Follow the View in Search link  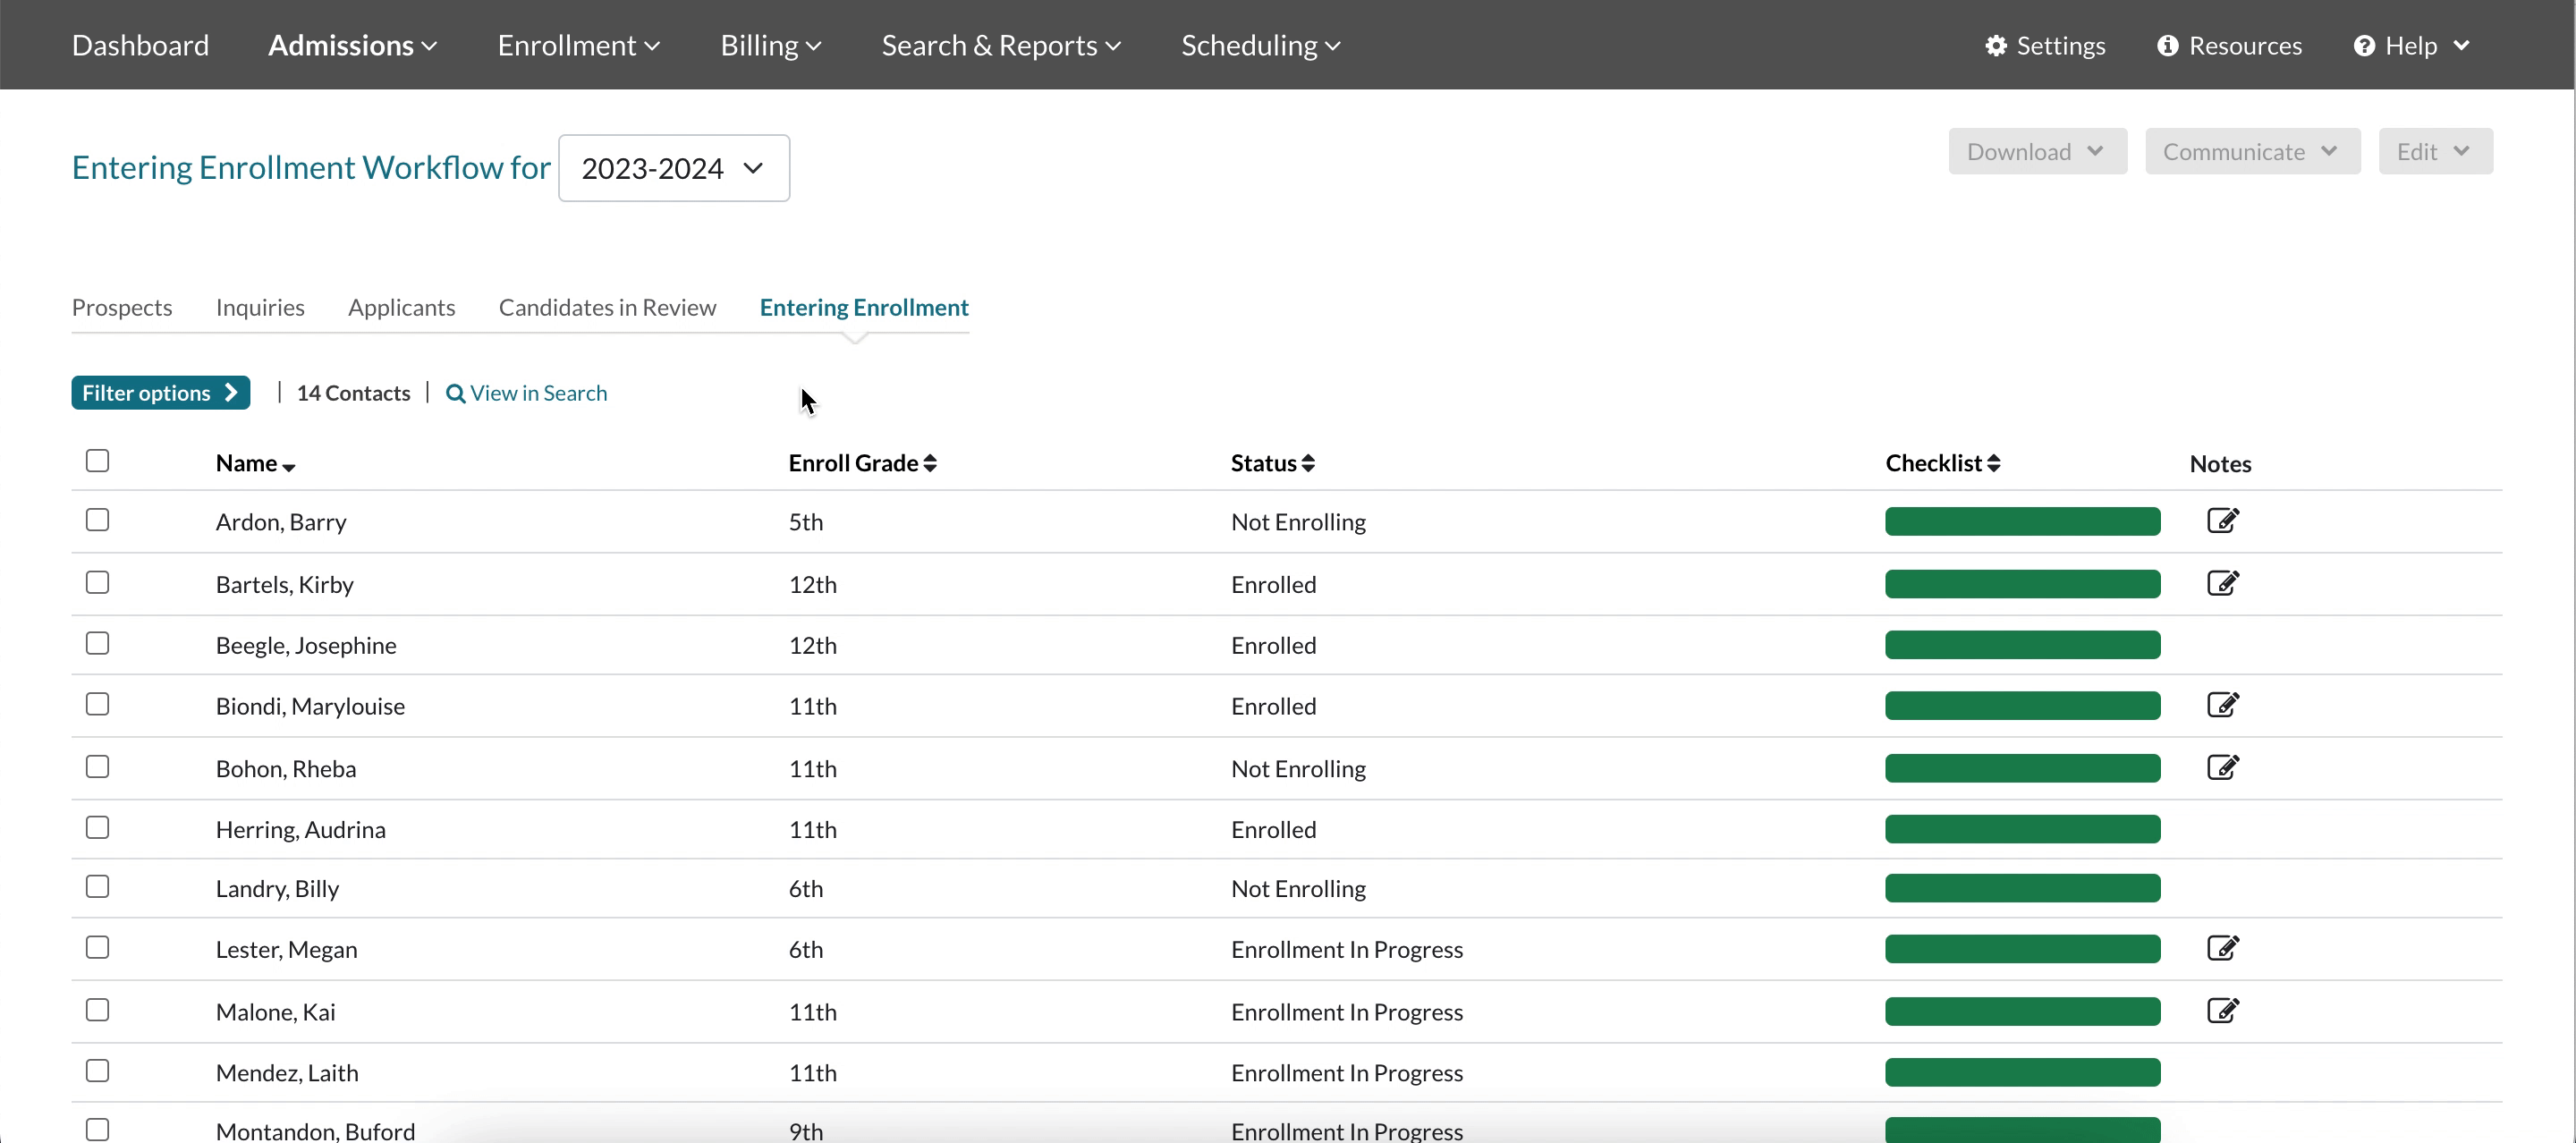527,393
